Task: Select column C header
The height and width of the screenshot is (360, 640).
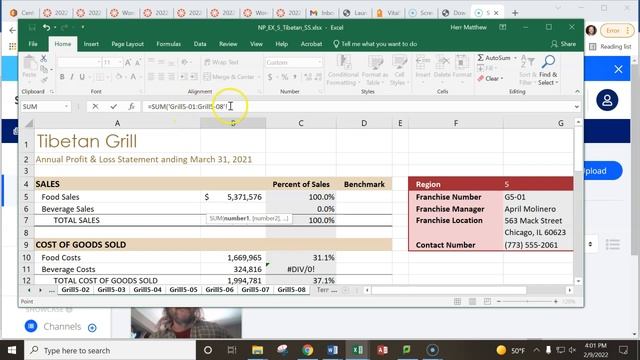Action: (301, 123)
